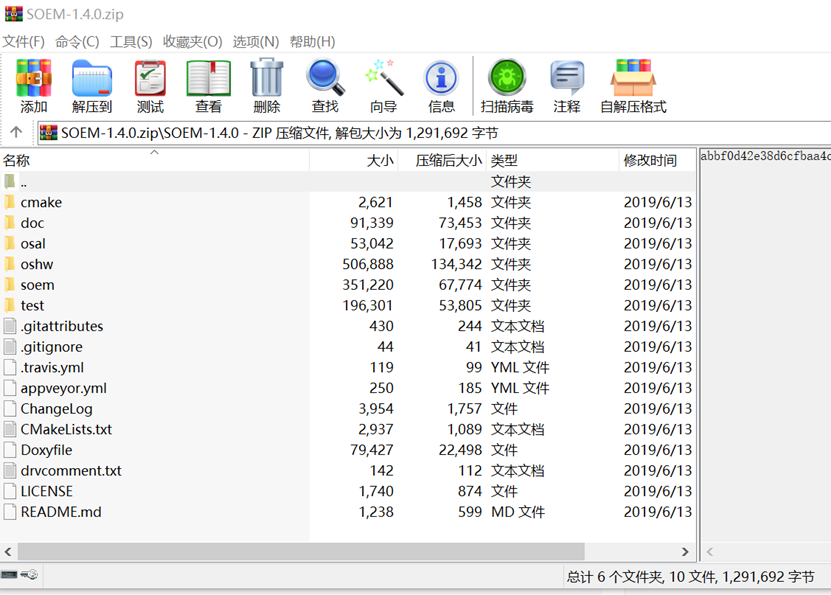Click the 文本文档 type for CMakeLists.txt
831x595 pixels.
(518, 429)
